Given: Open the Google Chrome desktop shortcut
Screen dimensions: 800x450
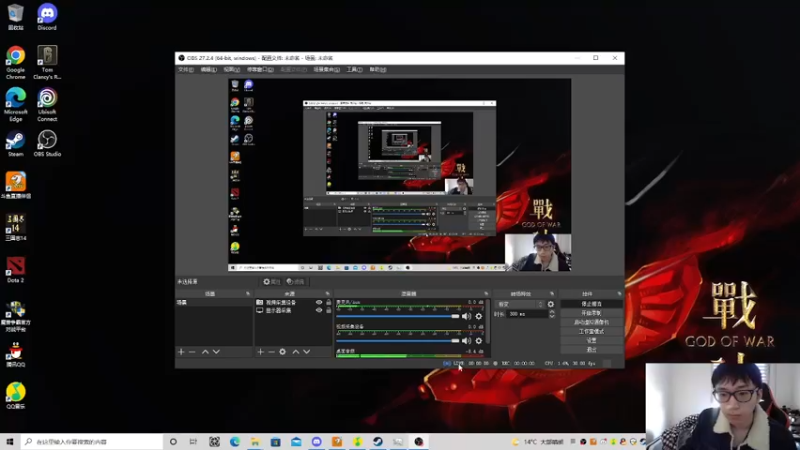Looking at the screenshot, I should (15, 62).
